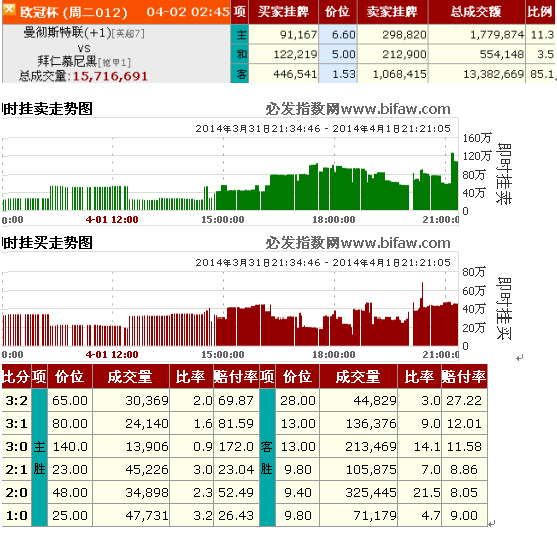Screen dimensions: 557x533
Task: Click the 价位 header in top table
Action: 337,12
